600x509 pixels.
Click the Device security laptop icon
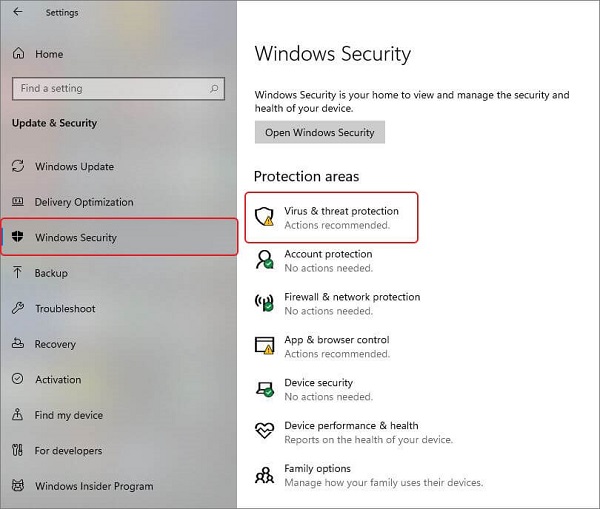point(265,389)
